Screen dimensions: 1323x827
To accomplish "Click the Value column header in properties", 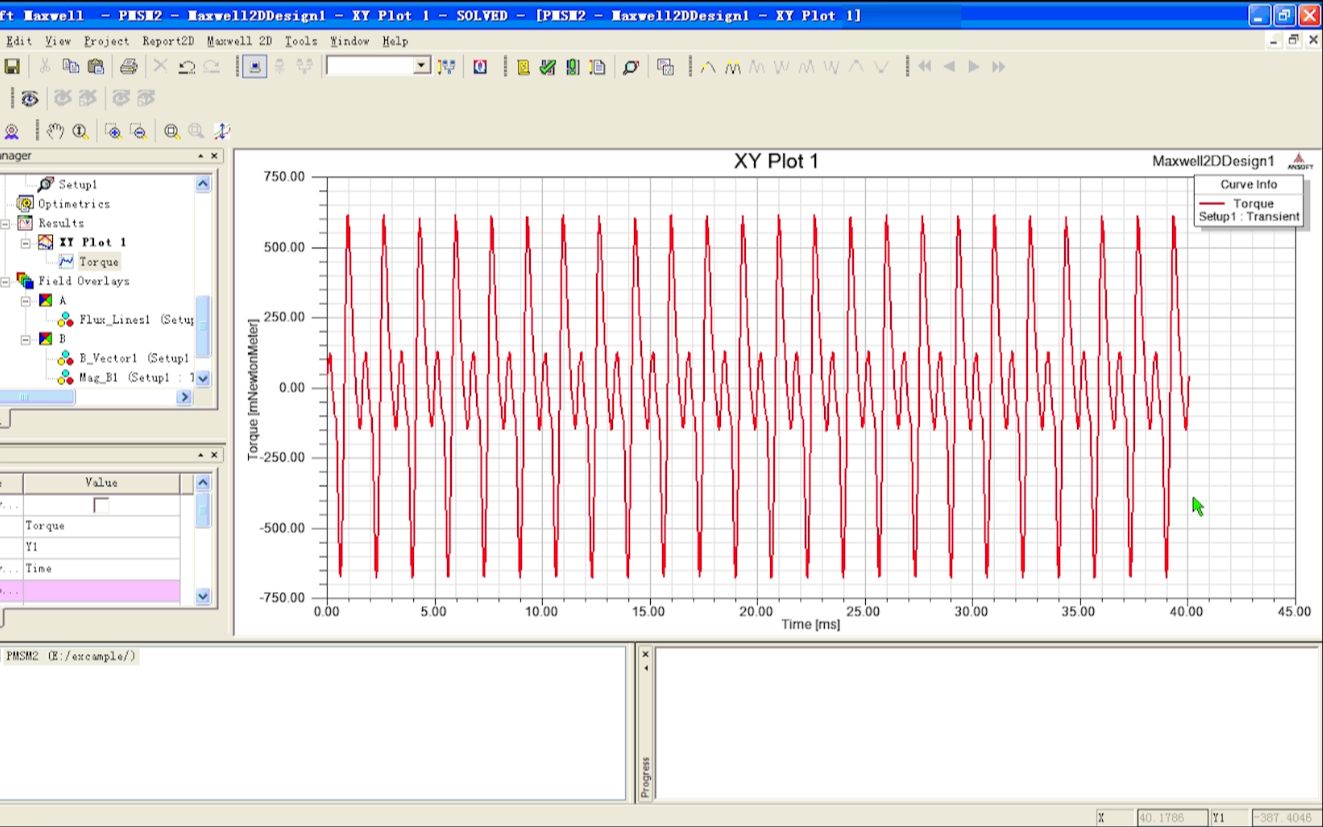I will pyautogui.click(x=101, y=483).
